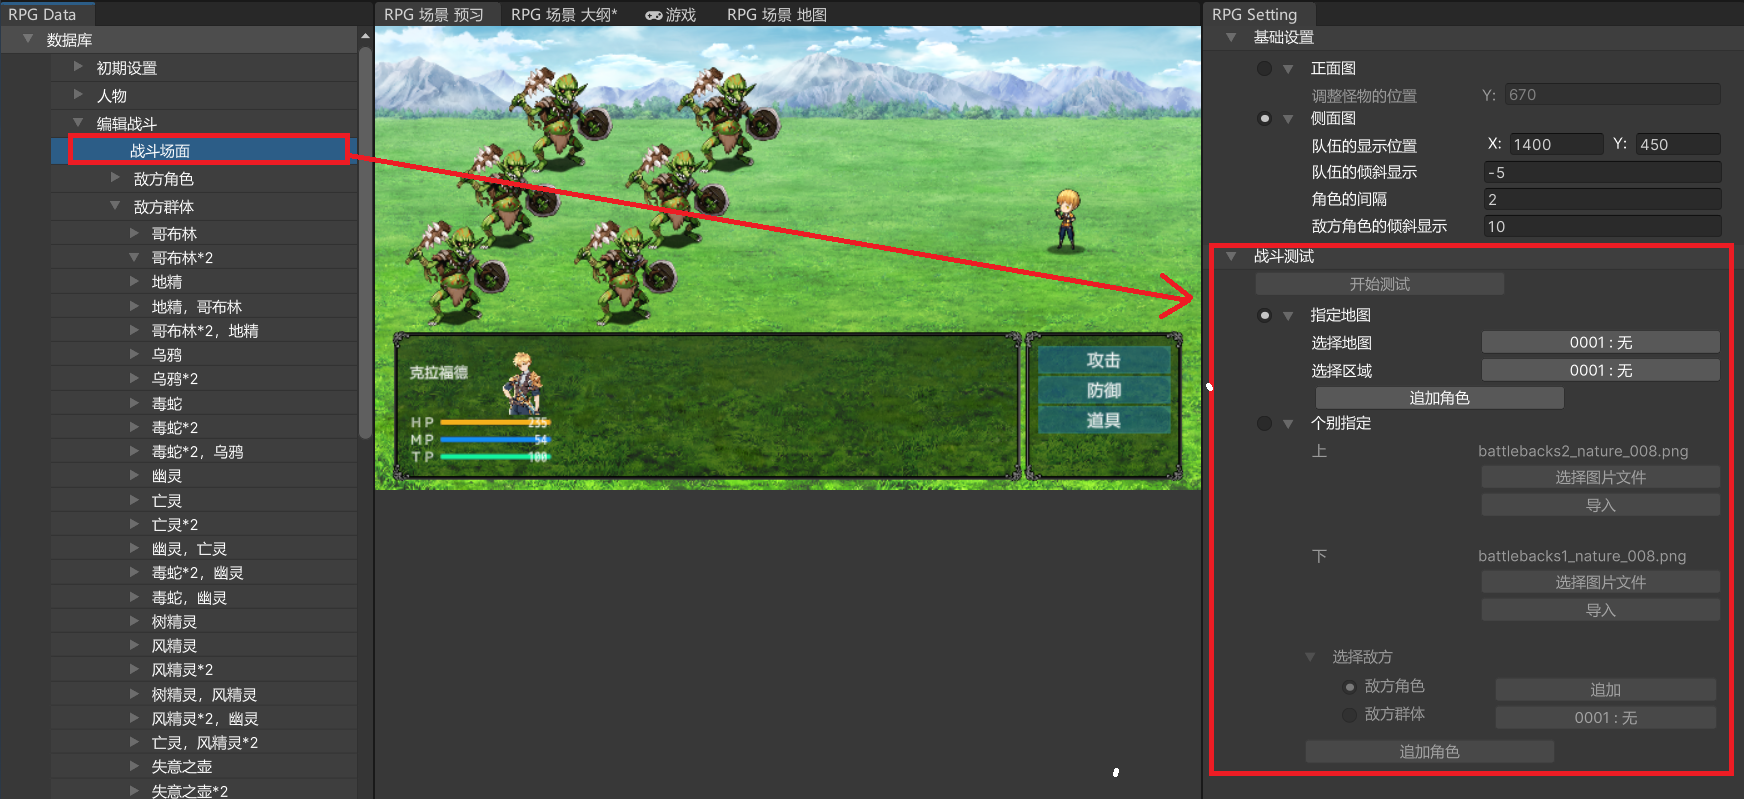Click the 攻击 battle command
Viewport: 1744px width, 799px height.
pyautogui.click(x=1103, y=360)
